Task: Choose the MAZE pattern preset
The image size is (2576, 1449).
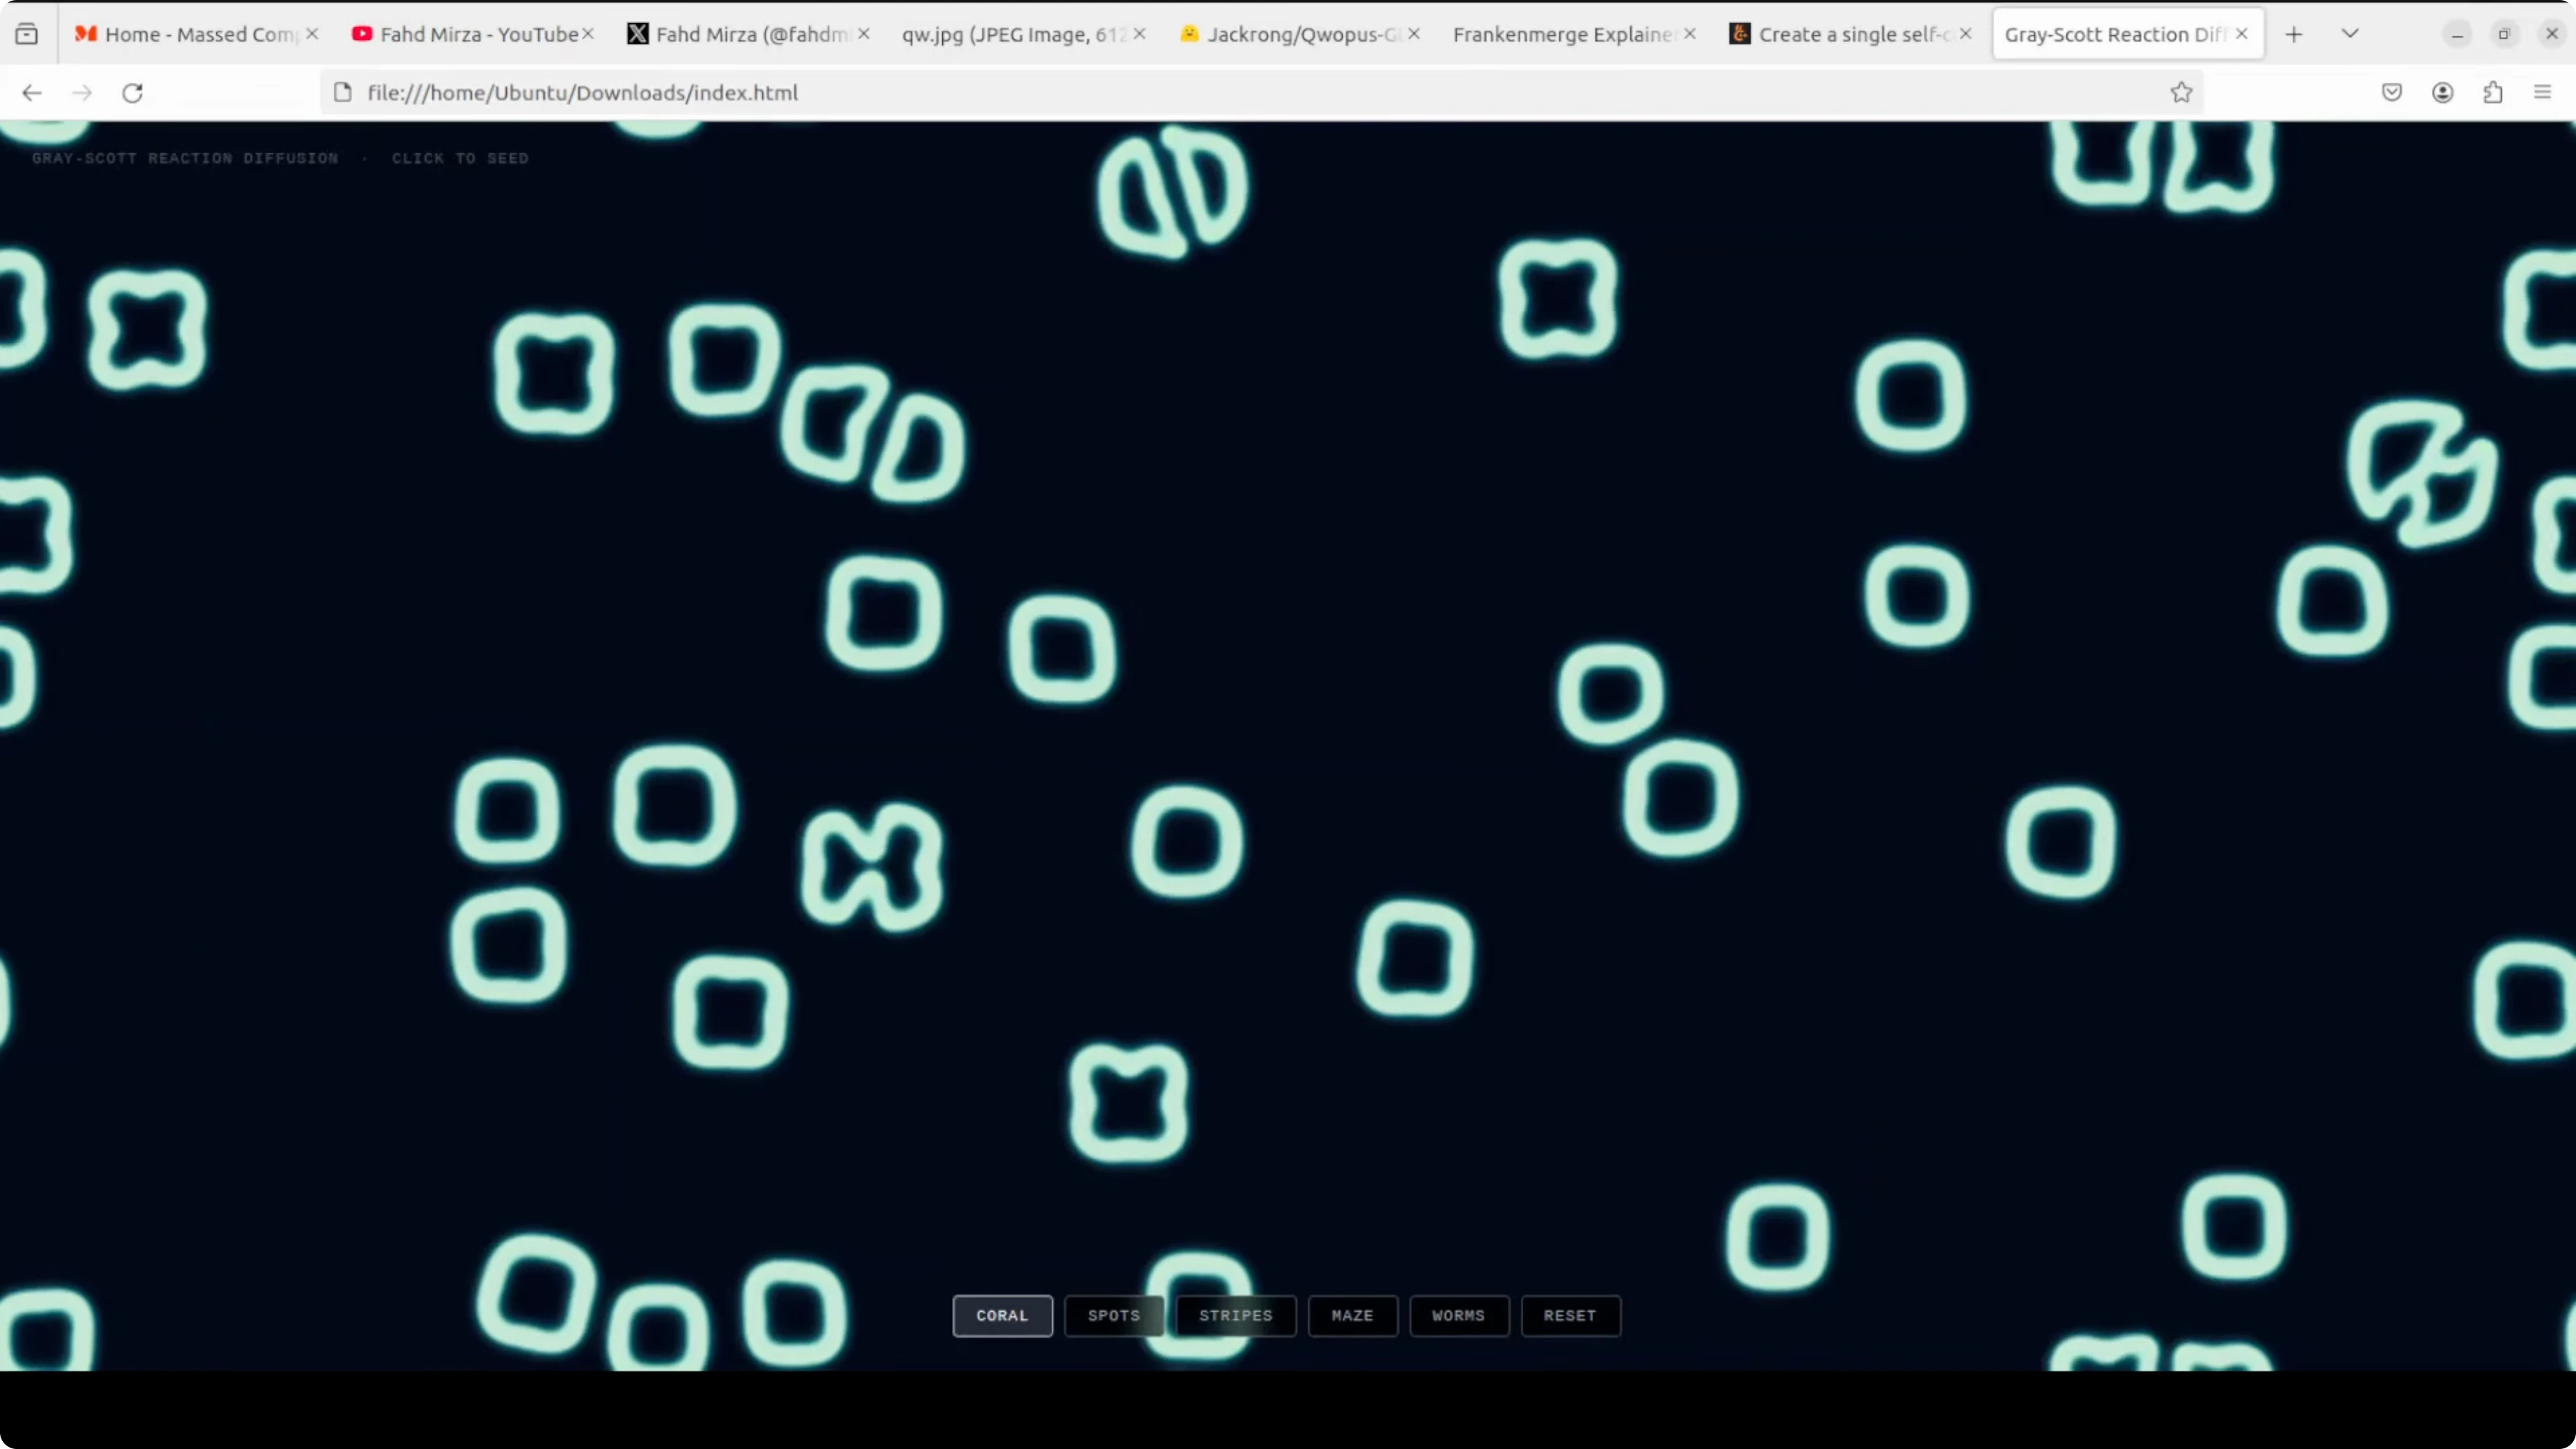Action: (x=1352, y=1315)
